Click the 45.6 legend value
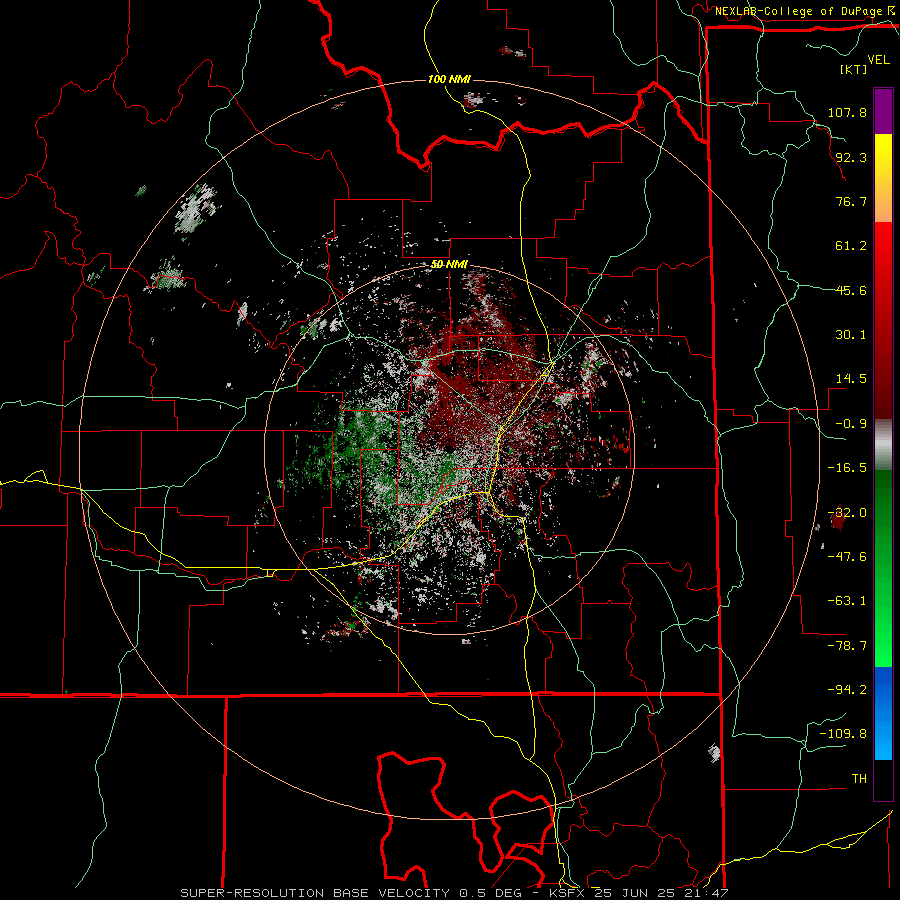Viewport: 900px width, 900px height. tap(851, 290)
